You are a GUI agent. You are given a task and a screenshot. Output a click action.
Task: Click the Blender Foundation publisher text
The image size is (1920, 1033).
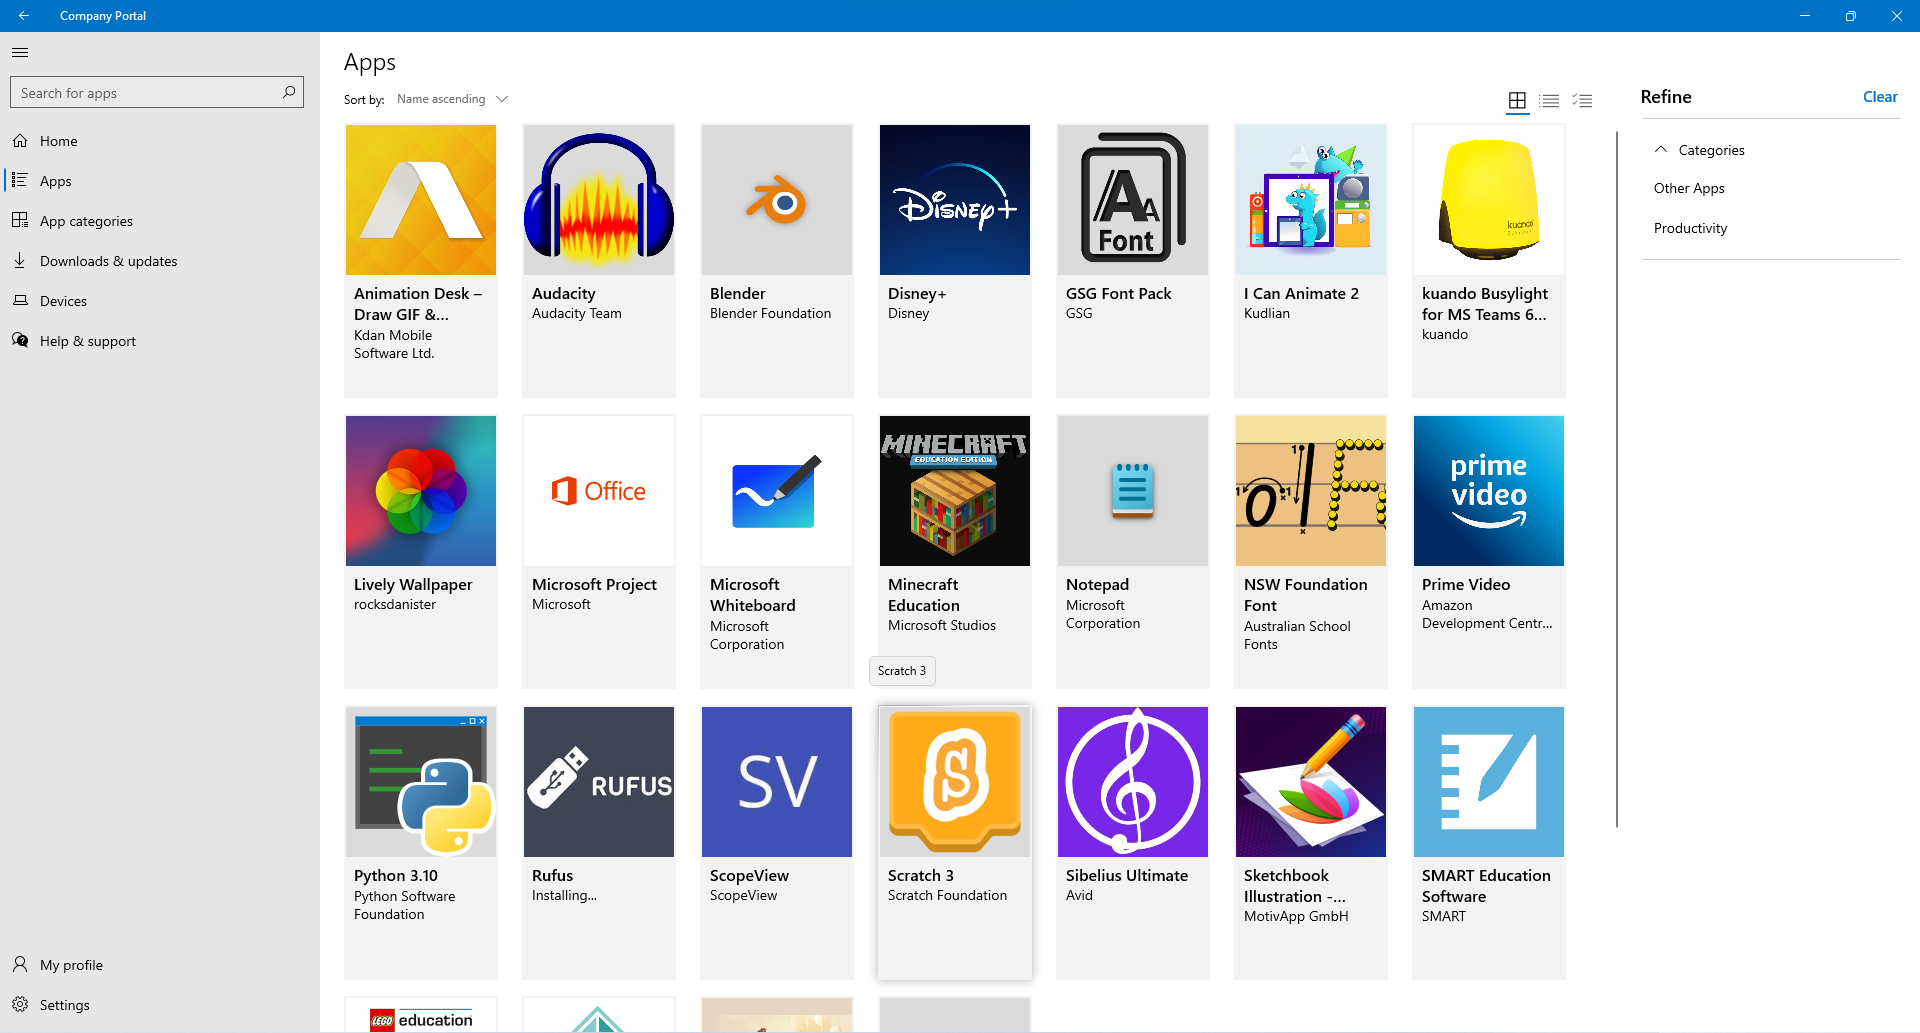(770, 313)
